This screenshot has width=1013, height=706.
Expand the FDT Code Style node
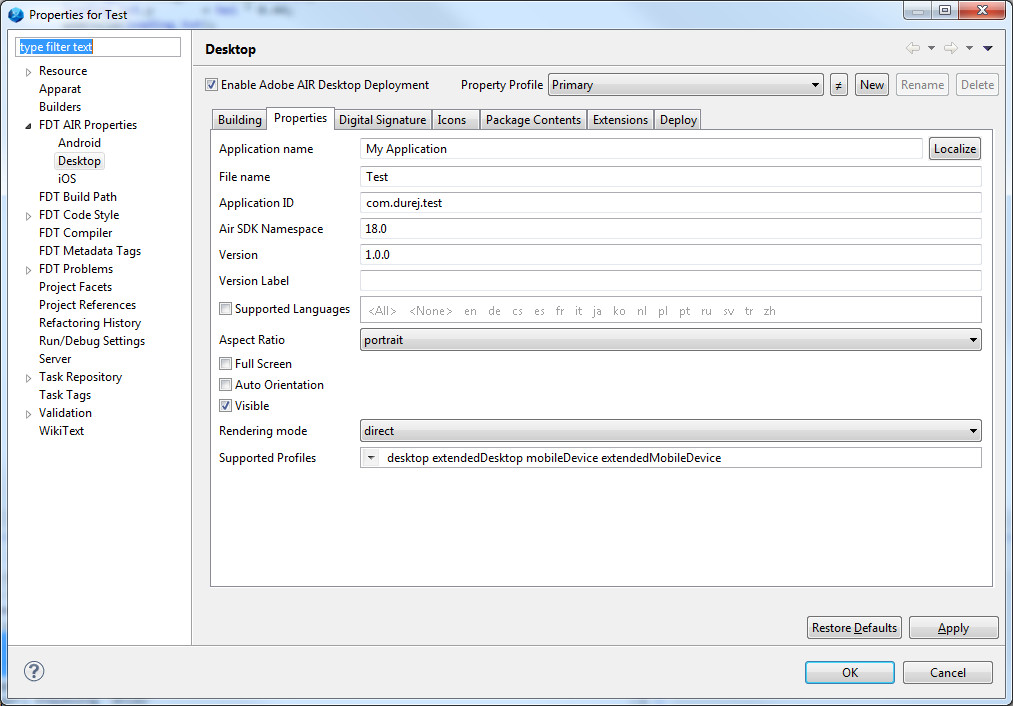point(28,216)
